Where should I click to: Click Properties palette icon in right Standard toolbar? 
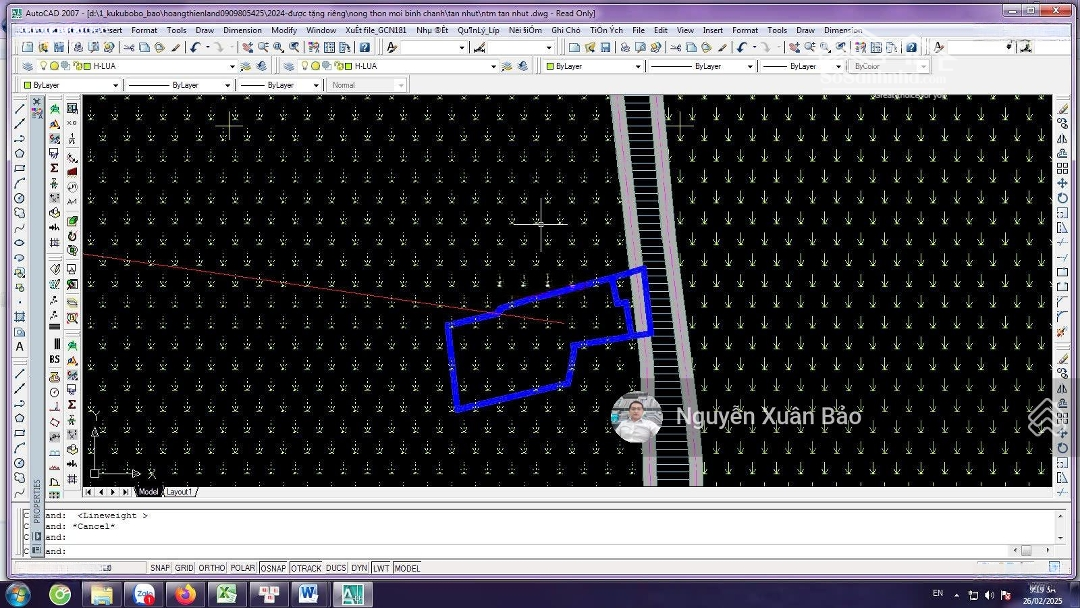pos(860,47)
